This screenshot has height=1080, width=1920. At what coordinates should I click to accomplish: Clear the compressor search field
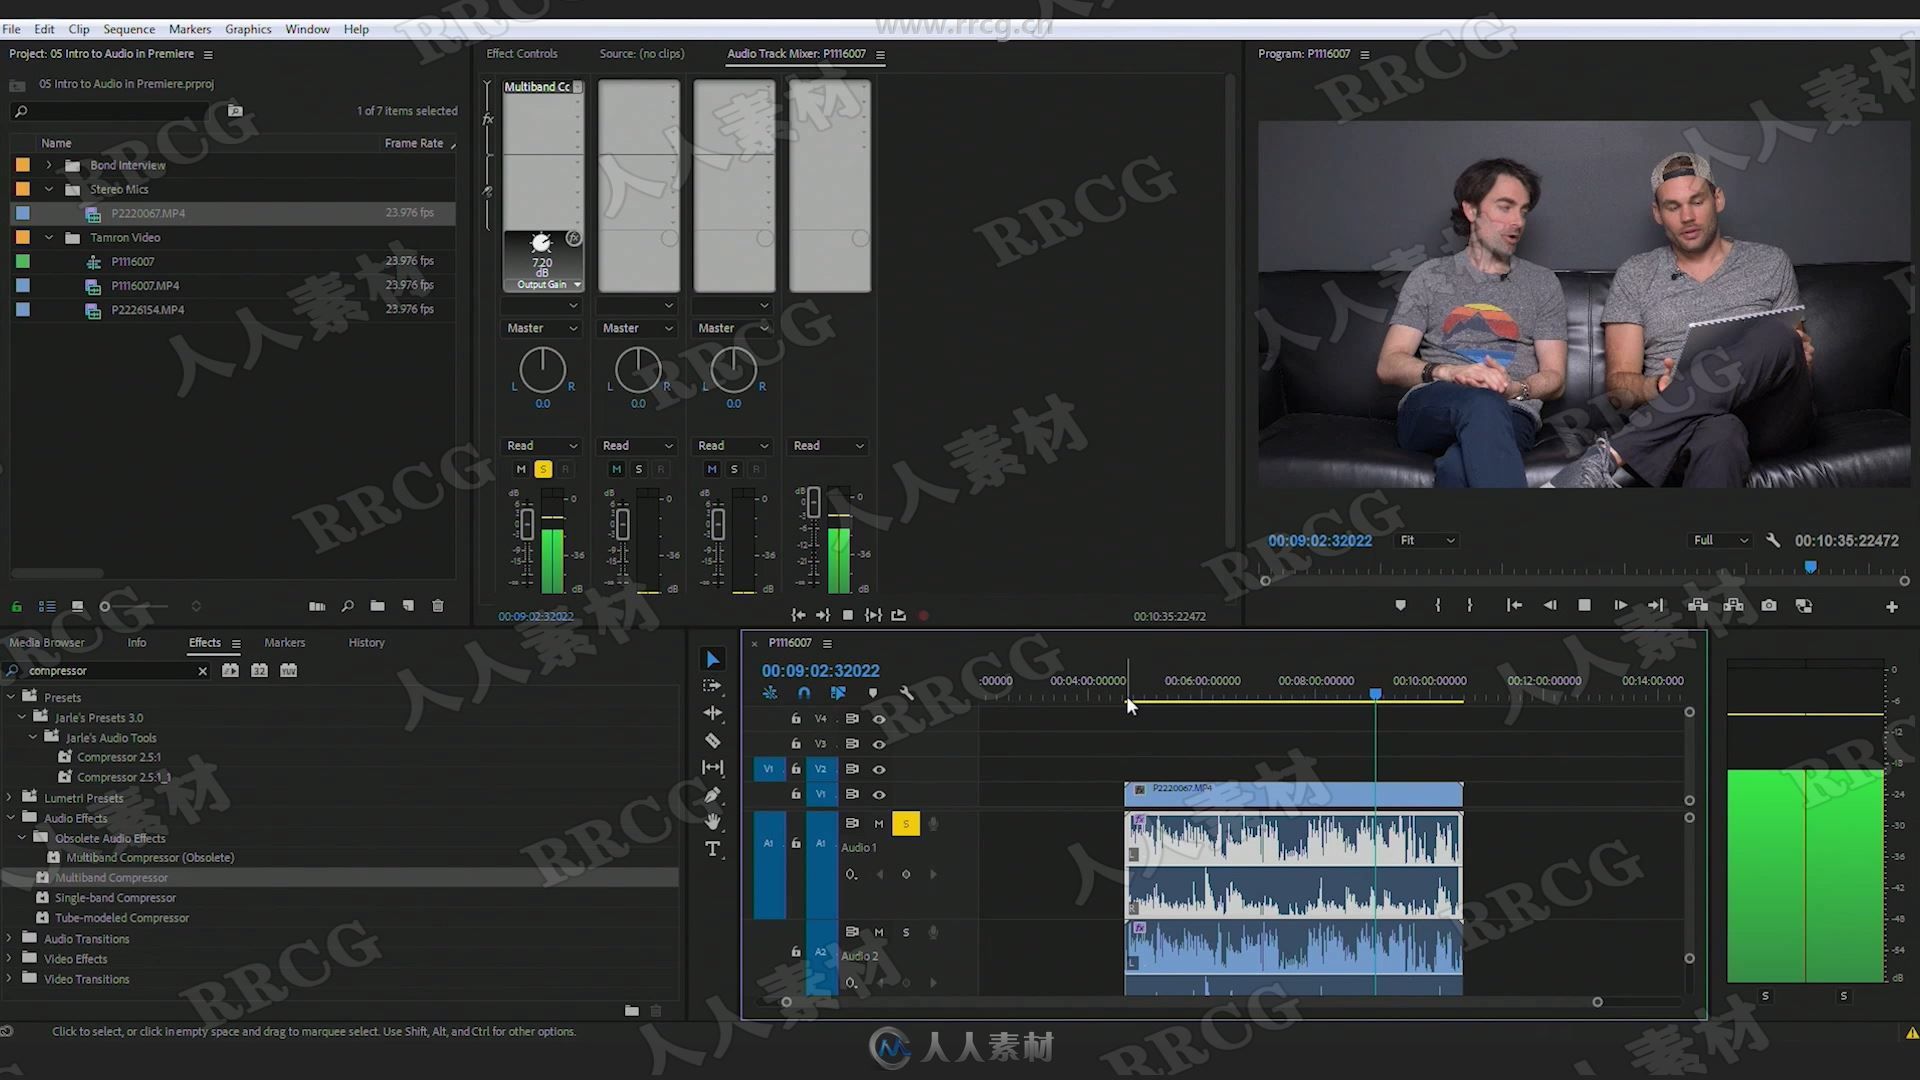[x=202, y=671]
